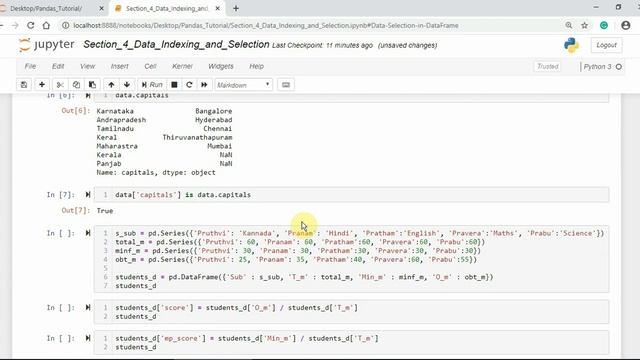The height and width of the screenshot is (360, 640).
Task: Cut selected cells with scissors icon
Action: click(60, 84)
